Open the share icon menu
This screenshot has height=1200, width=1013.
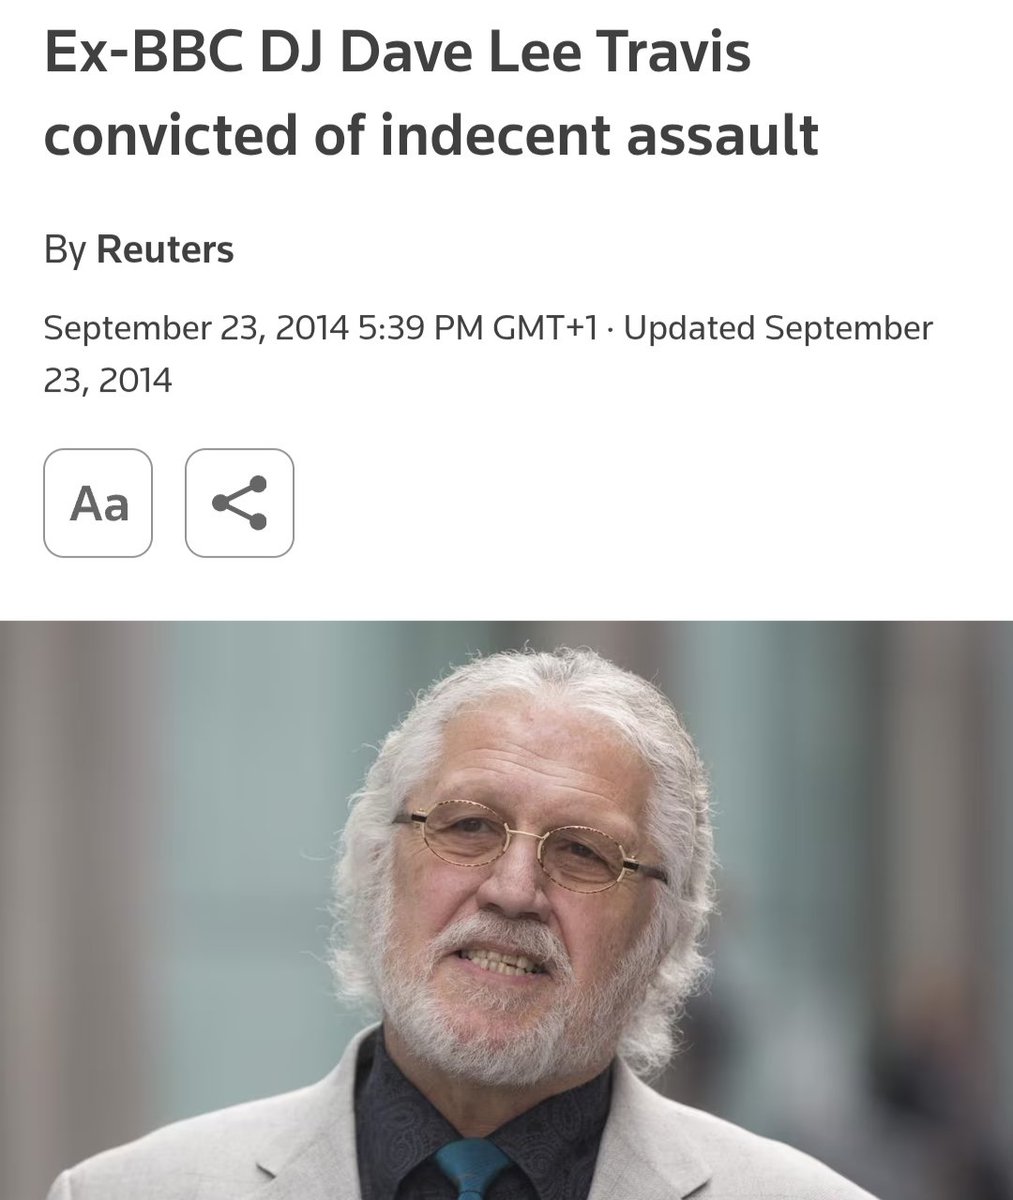tap(240, 503)
